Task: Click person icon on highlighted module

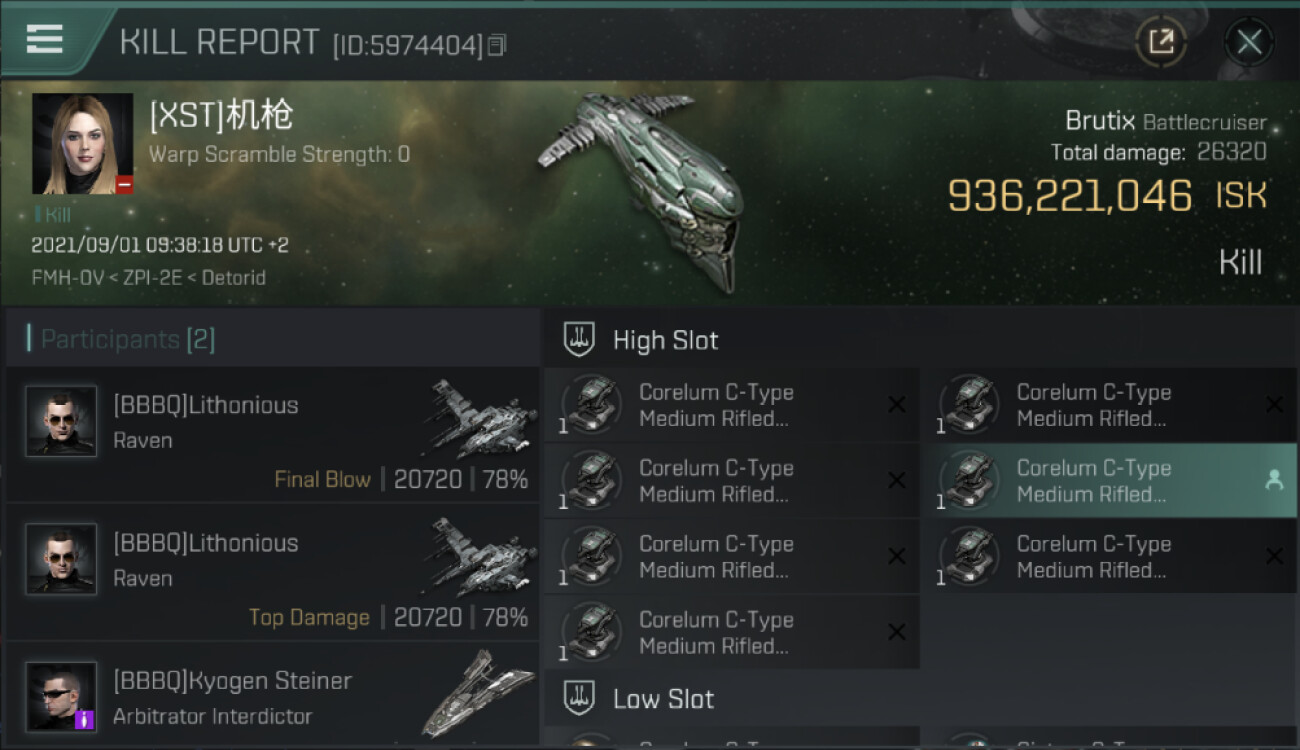Action: pyautogui.click(x=1274, y=481)
